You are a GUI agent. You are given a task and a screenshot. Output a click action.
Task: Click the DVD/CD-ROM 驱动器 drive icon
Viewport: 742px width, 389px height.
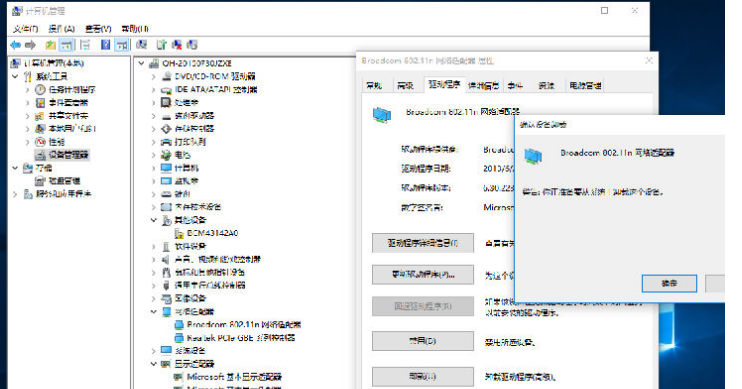[166, 76]
